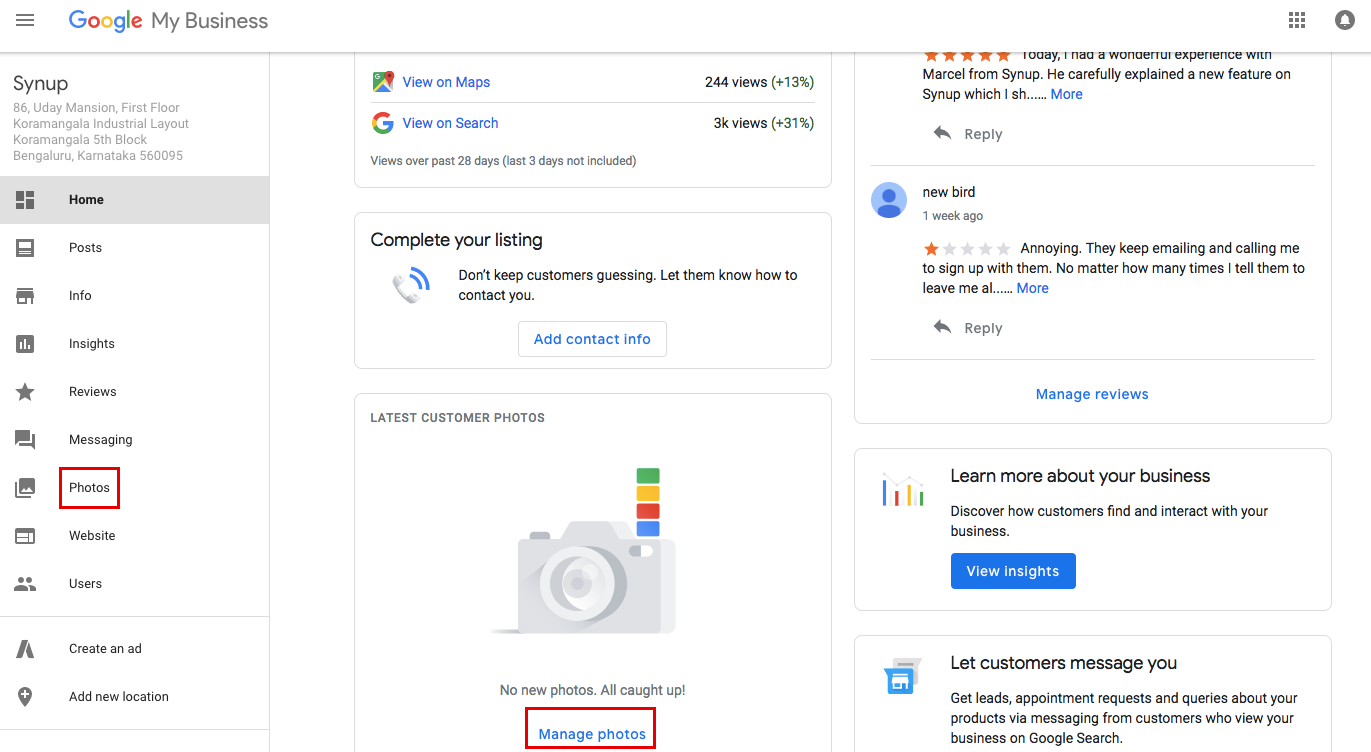Click 'Learn more about your business' heading

click(x=1080, y=476)
